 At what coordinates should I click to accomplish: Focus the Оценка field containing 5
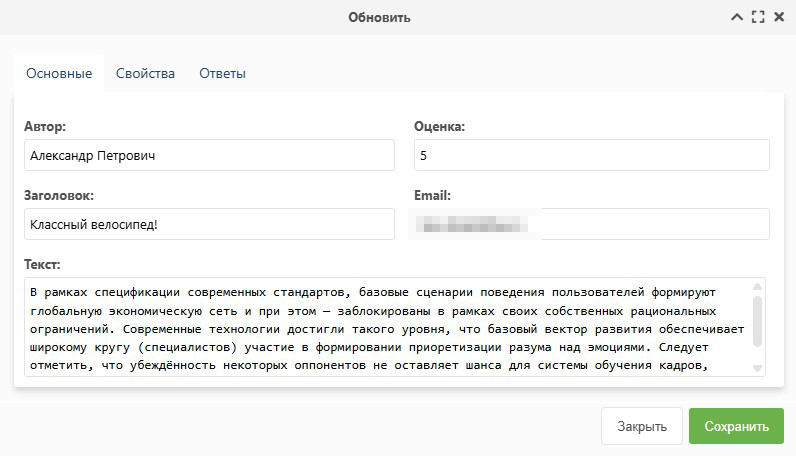tap(591, 155)
